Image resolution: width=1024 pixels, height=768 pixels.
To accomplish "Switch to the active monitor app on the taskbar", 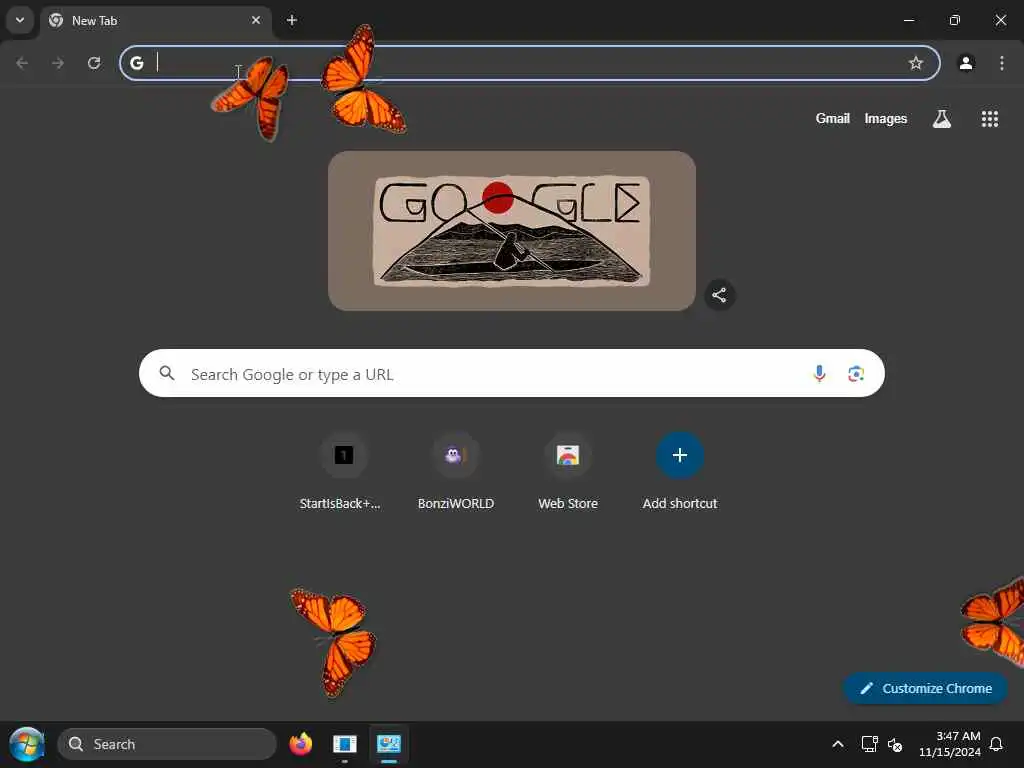I will (389, 744).
